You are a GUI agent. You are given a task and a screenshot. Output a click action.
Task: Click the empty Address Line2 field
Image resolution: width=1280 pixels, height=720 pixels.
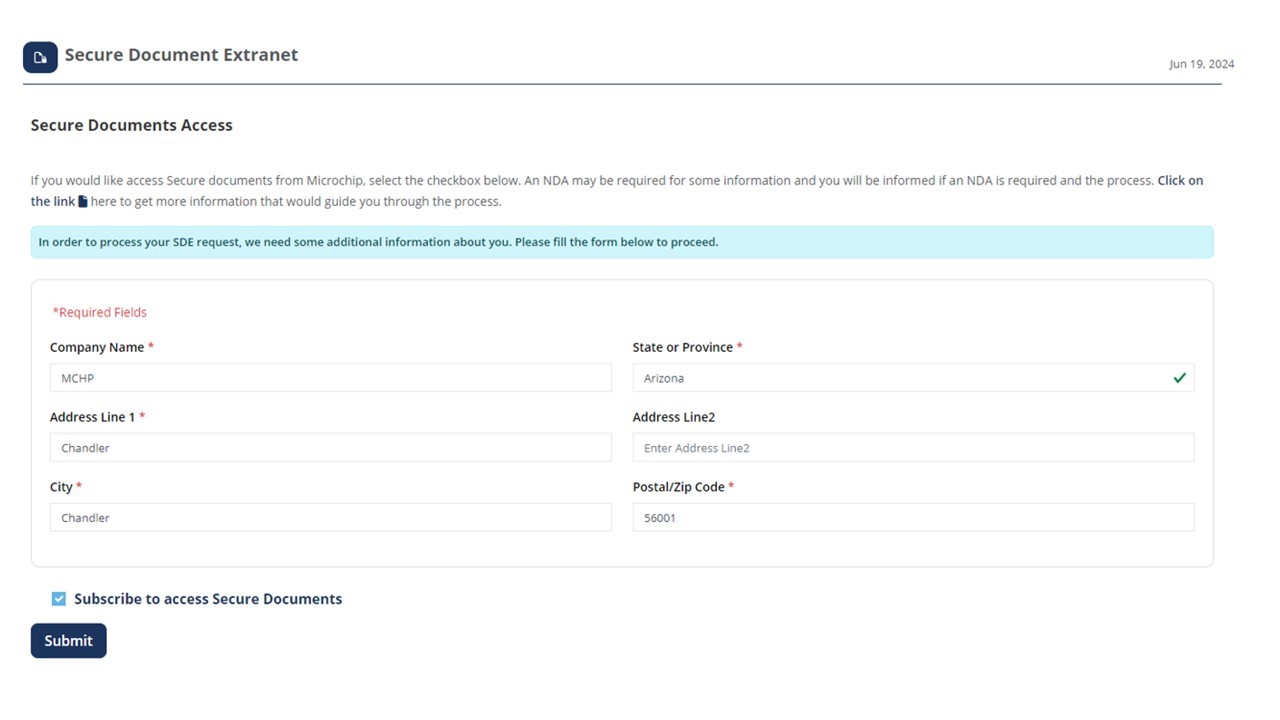click(913, 447)
